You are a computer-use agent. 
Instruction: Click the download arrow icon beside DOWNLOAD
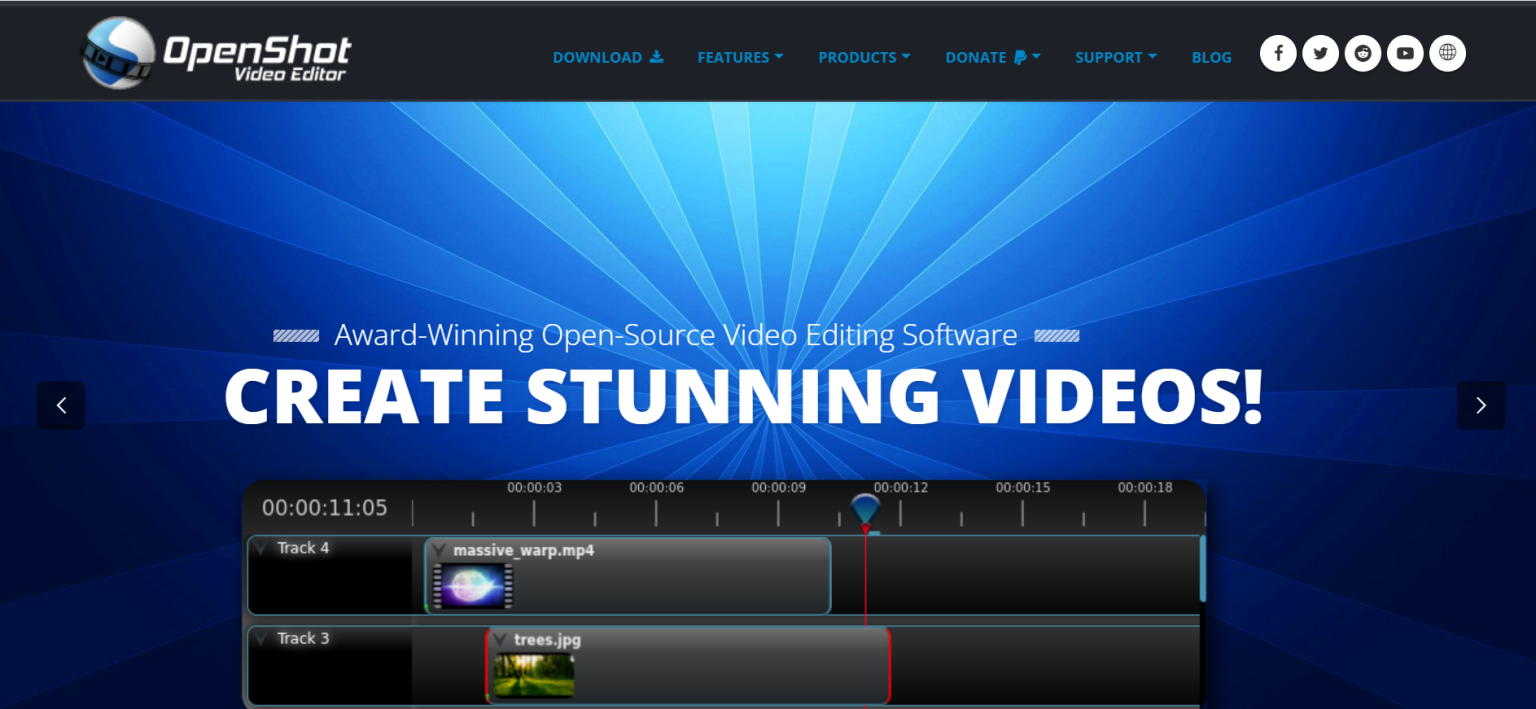coord(657,56)
